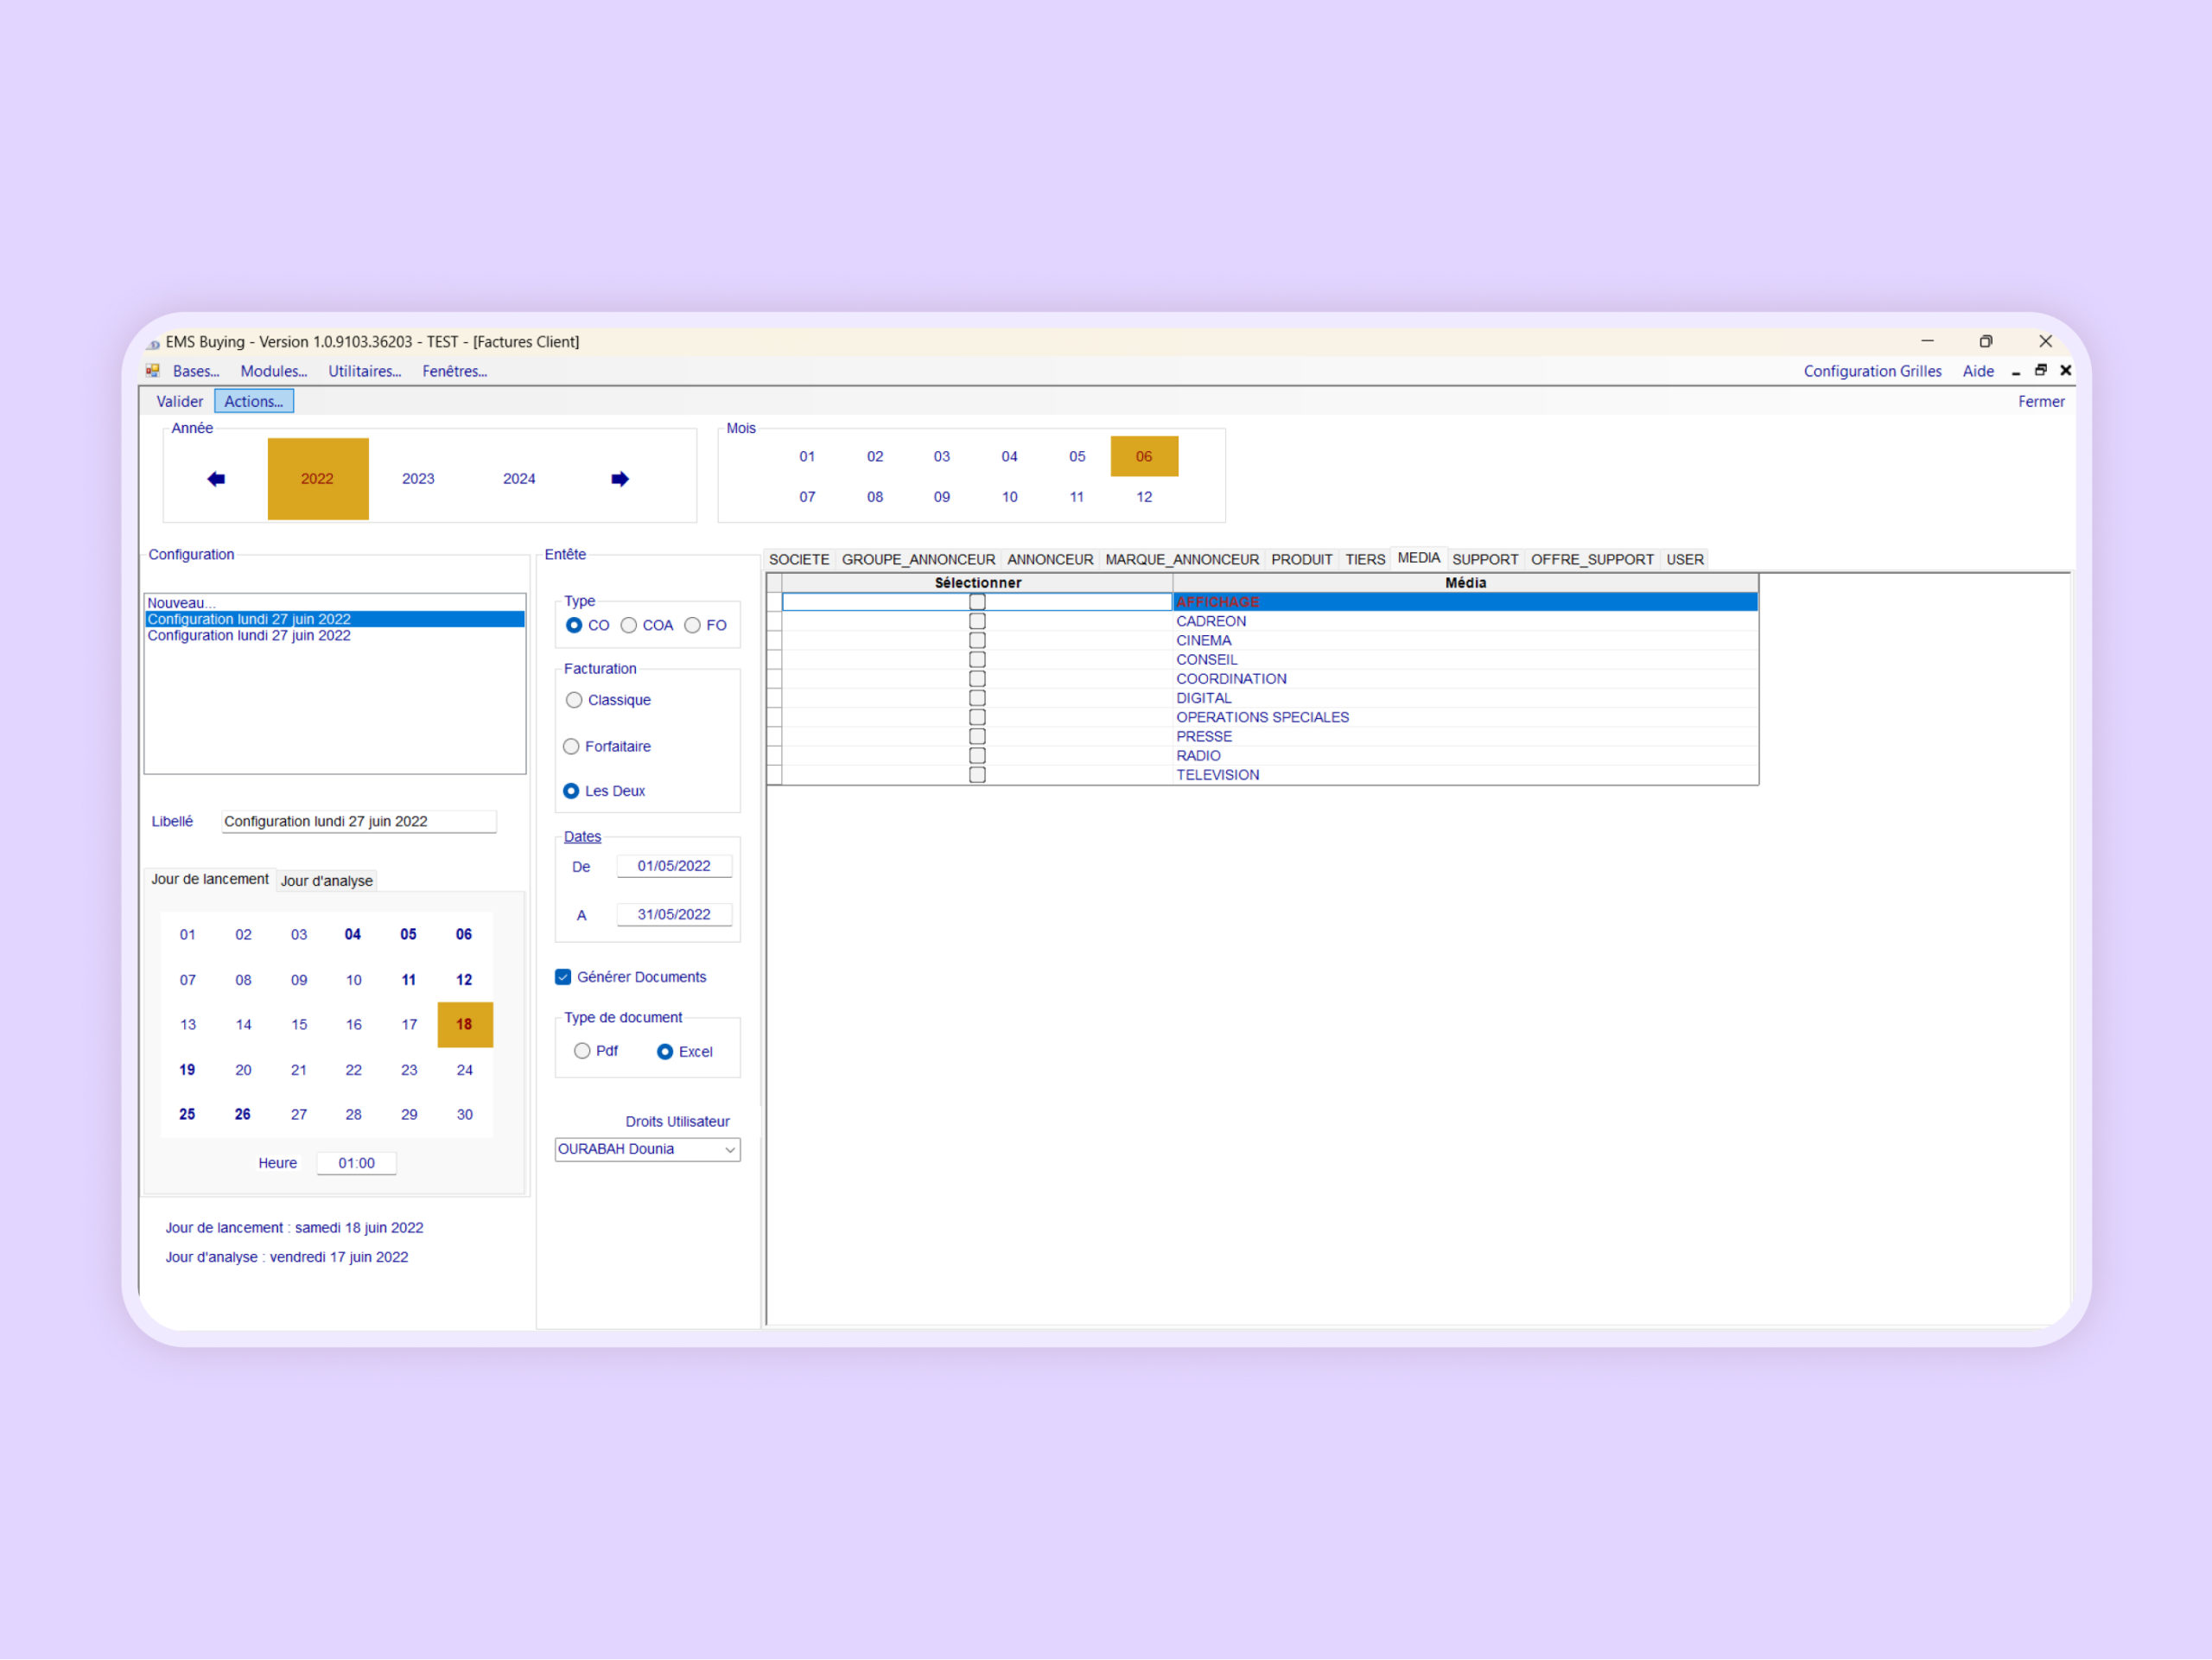Image resolution: width=2212 pixels, height=1660 pixels.
Task: Uncheck Générer Documents checkbox
Action: (x=563, y=977)
